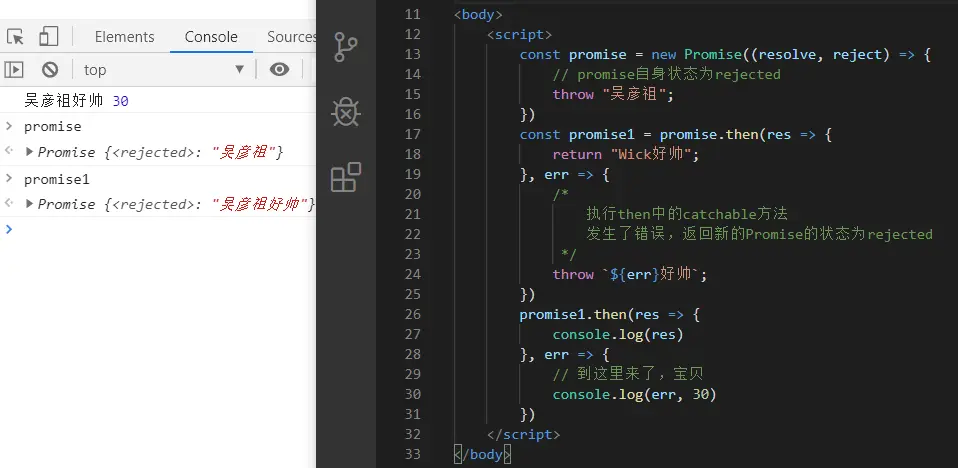Viewport: 958px width, 468px height.
Task: Clear the console with the block icon
Action: (50, 70)
